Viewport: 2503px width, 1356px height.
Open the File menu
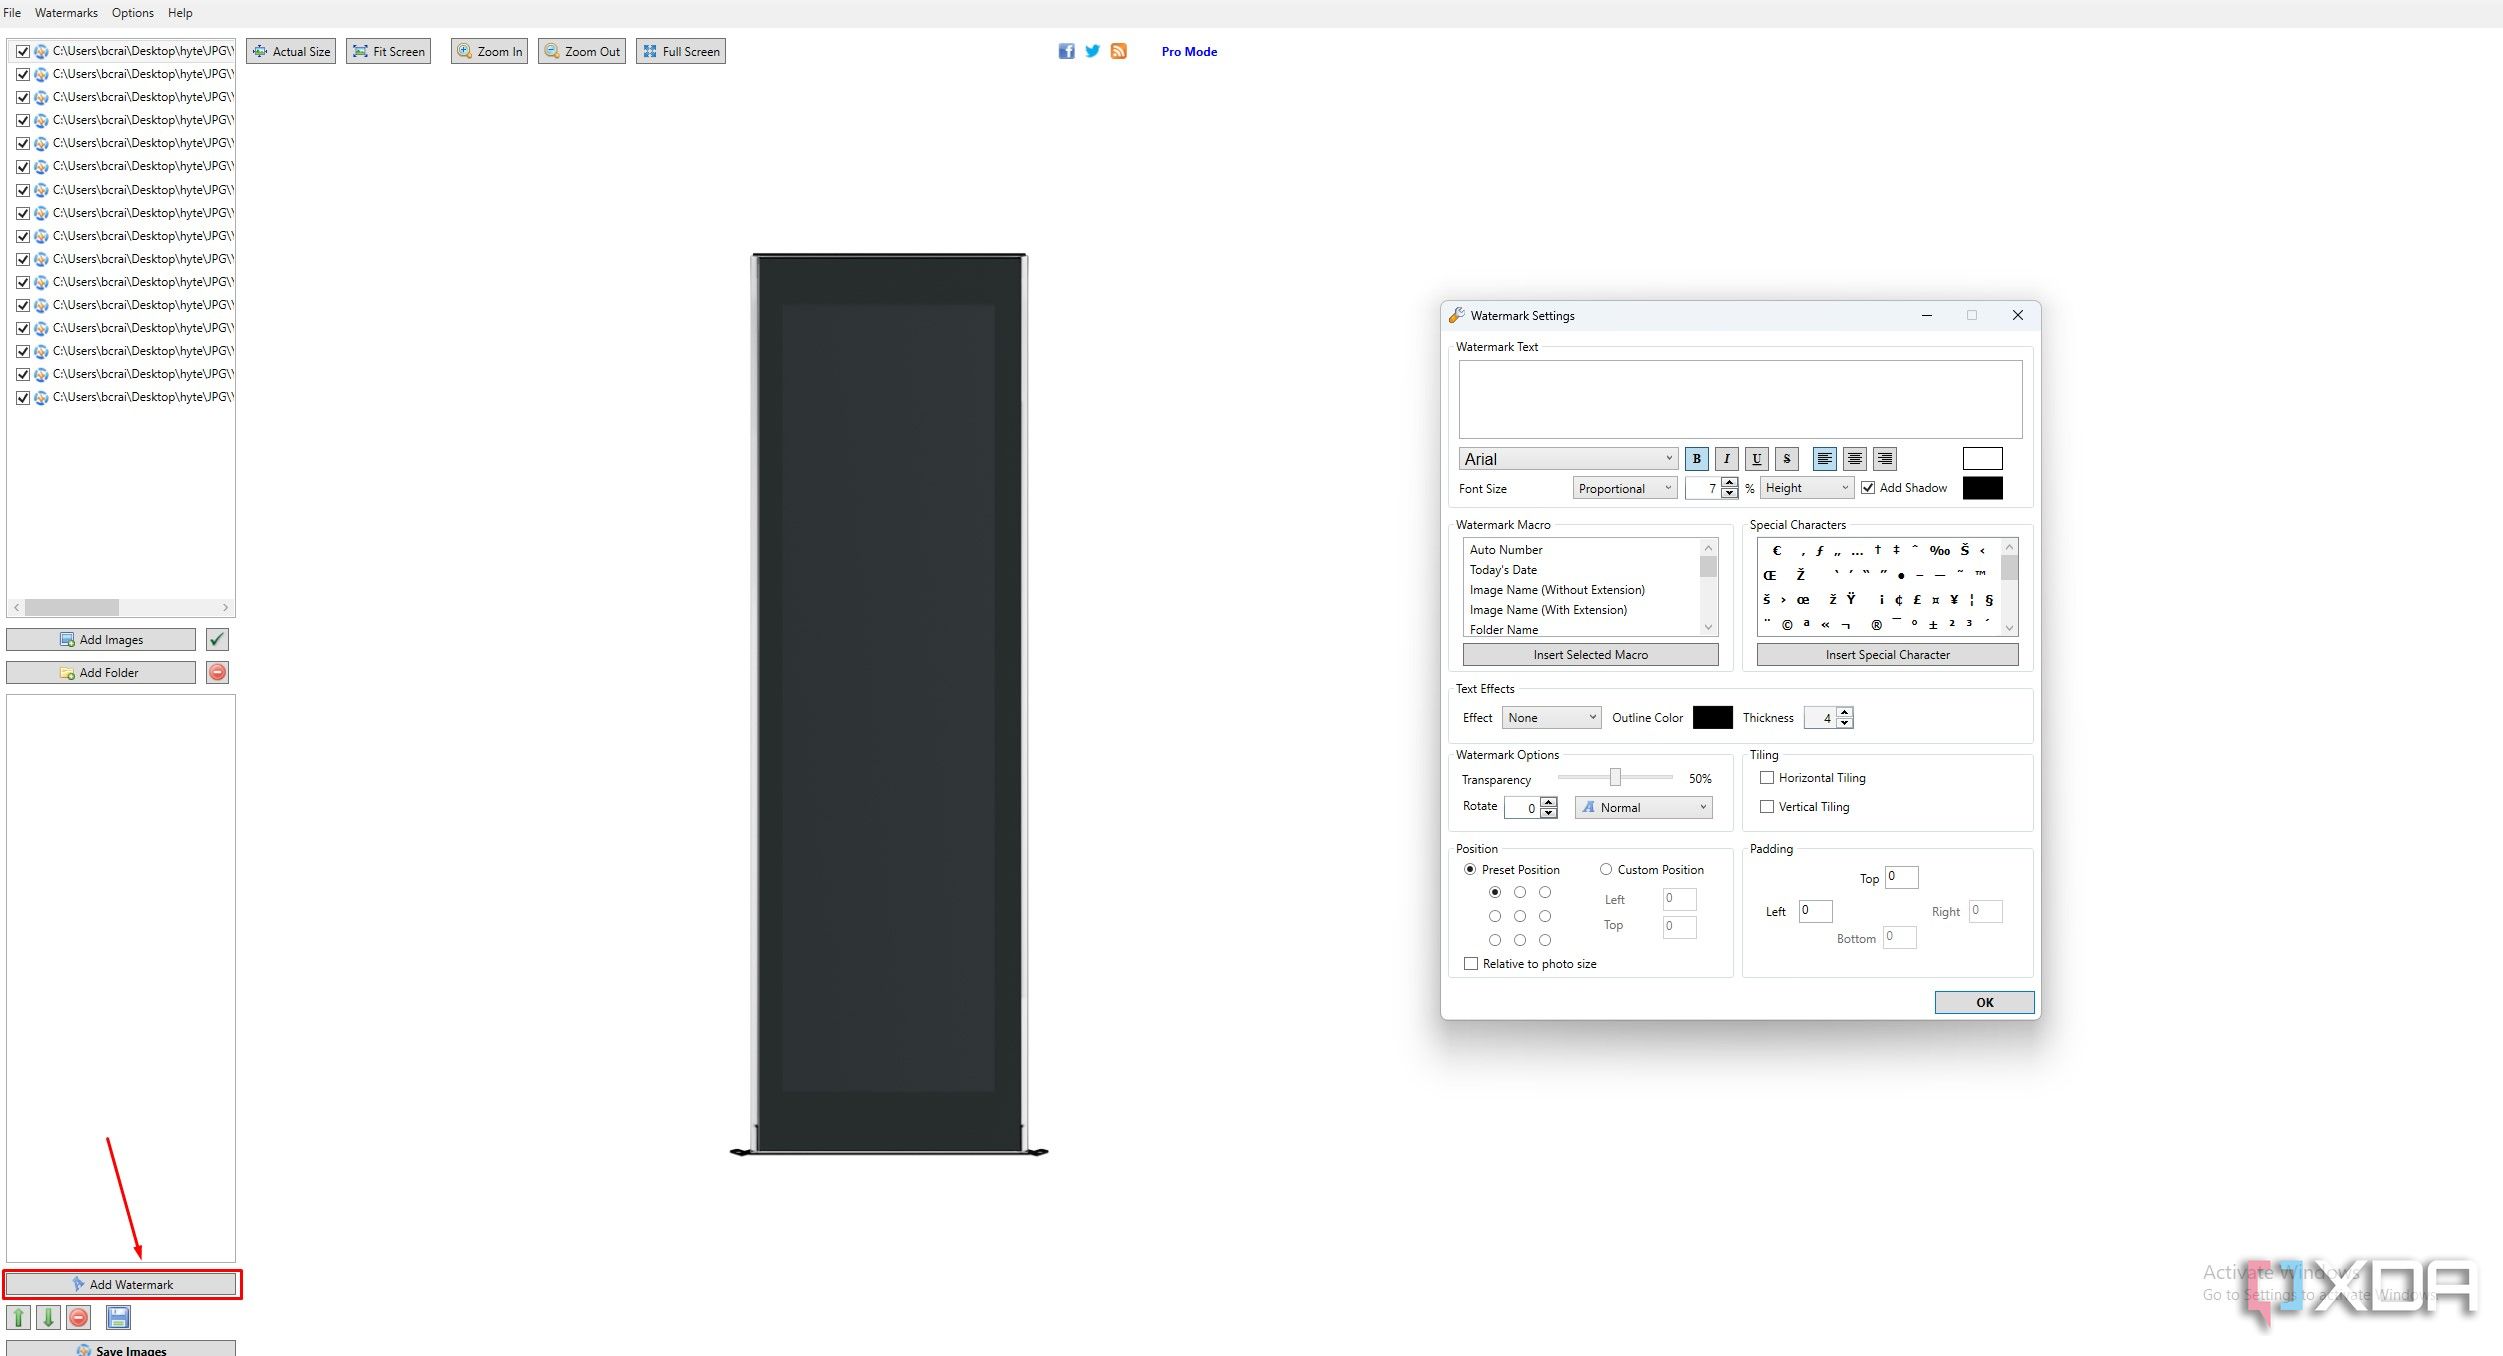(x=12, y=13)
